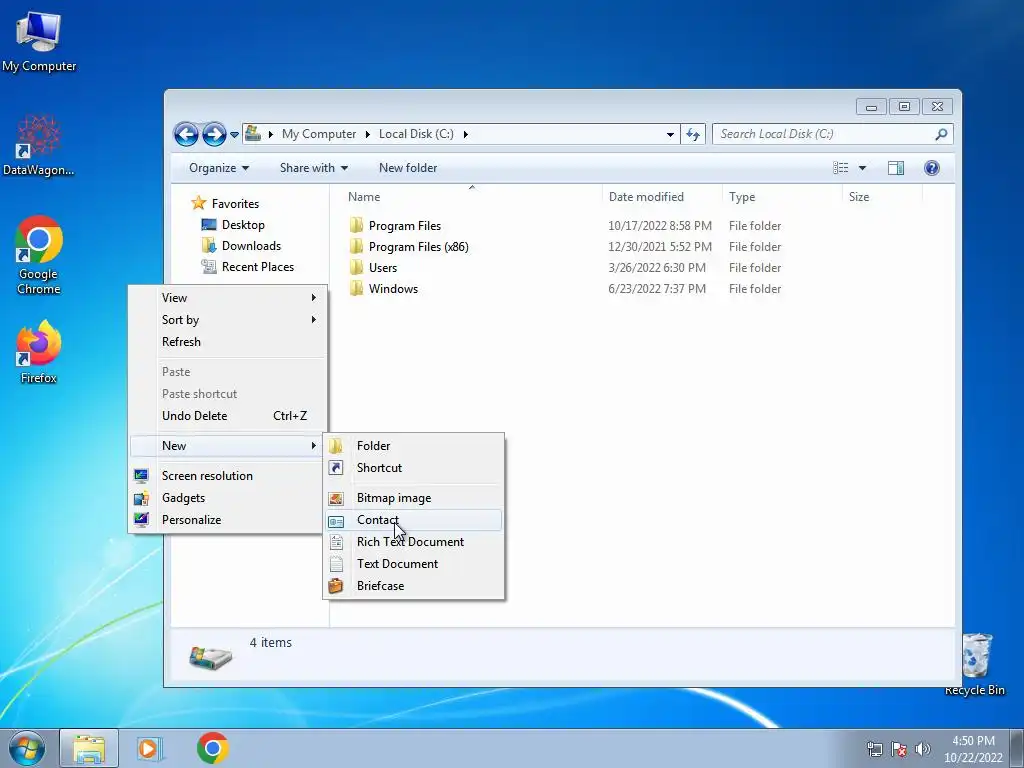Click the Google Chrome desktop shortcut
1024x768 pixels.
39,255
